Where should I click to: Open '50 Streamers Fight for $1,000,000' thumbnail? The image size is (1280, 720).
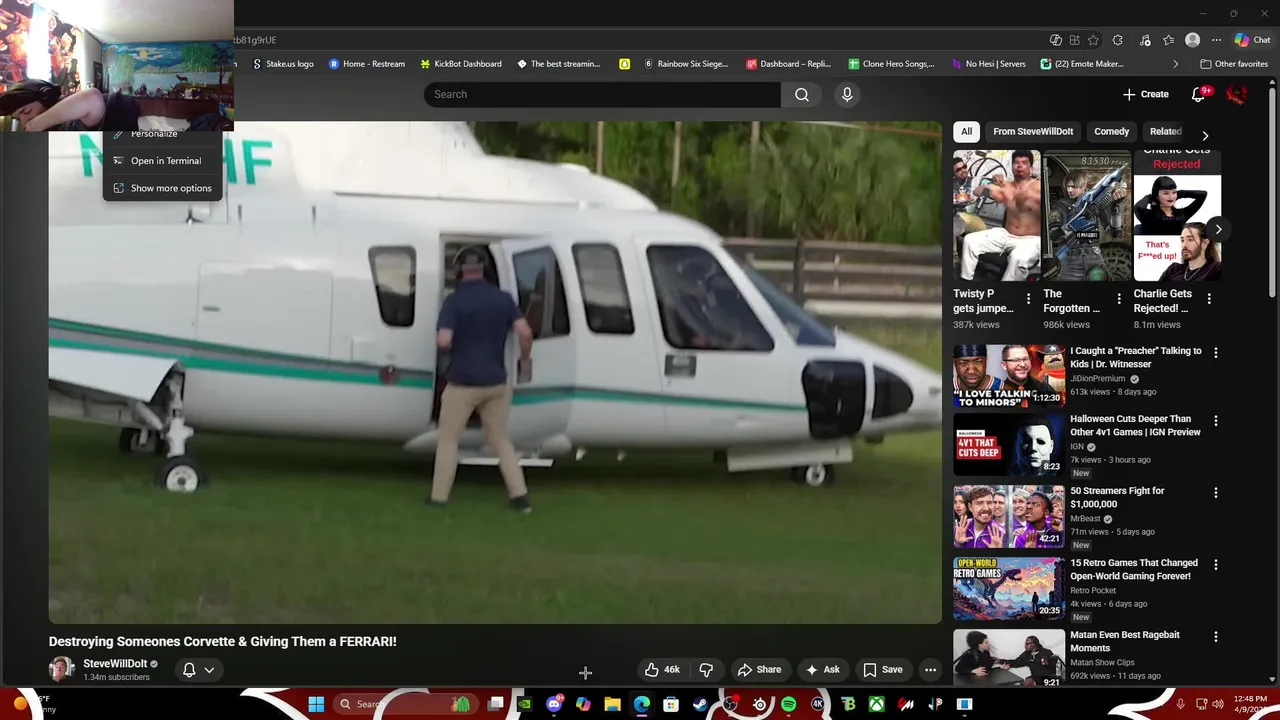(x=1008, y=516)
